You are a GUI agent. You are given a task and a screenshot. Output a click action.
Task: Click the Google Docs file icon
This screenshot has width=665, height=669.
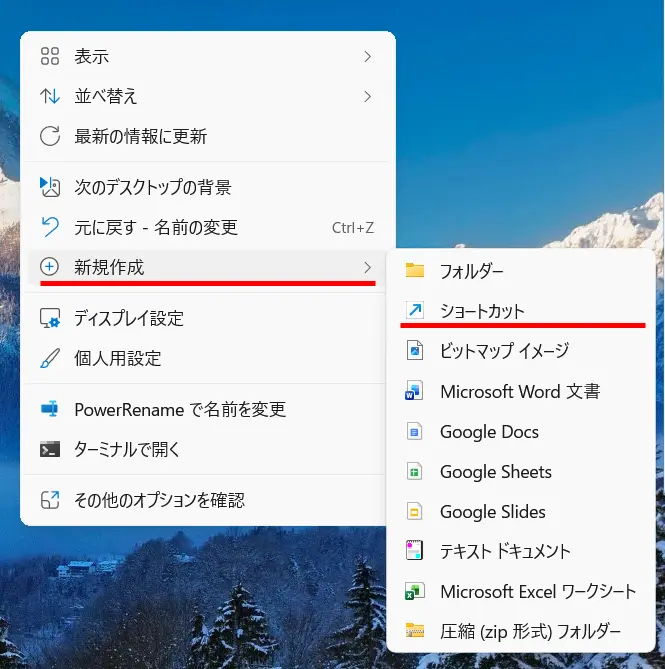(415, 431)
